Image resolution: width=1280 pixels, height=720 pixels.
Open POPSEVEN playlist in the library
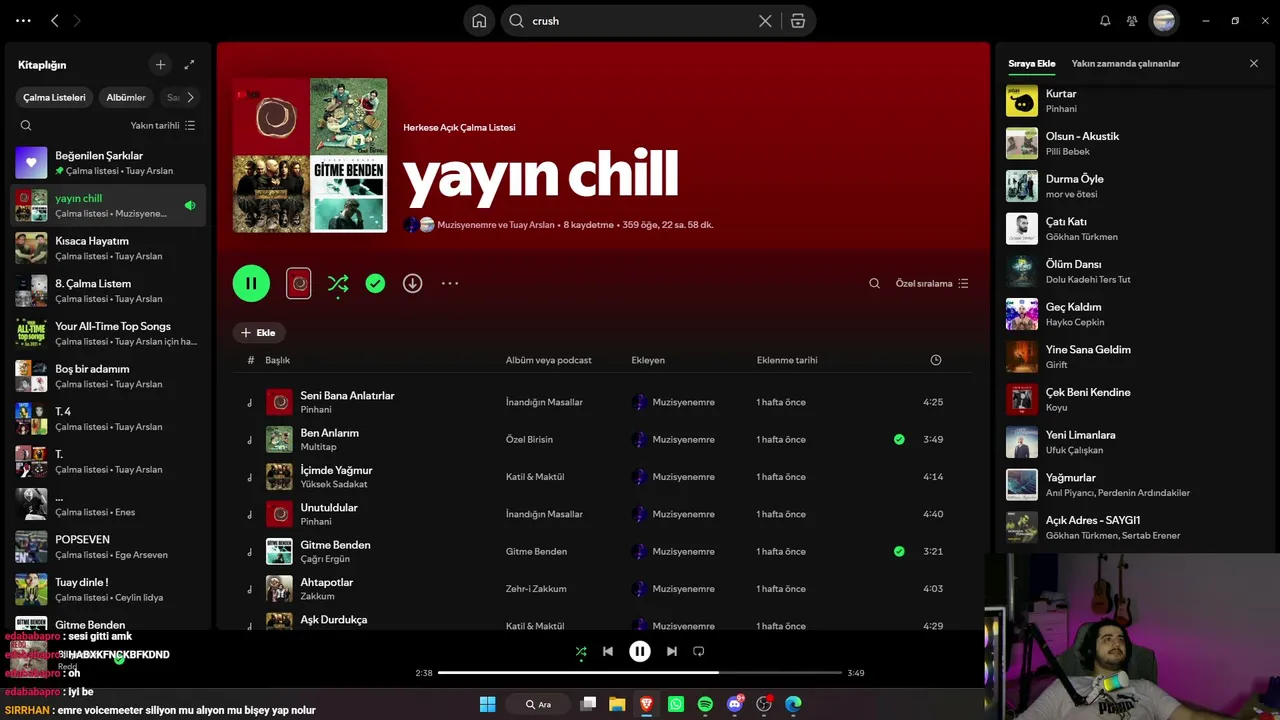click(108, 546)
